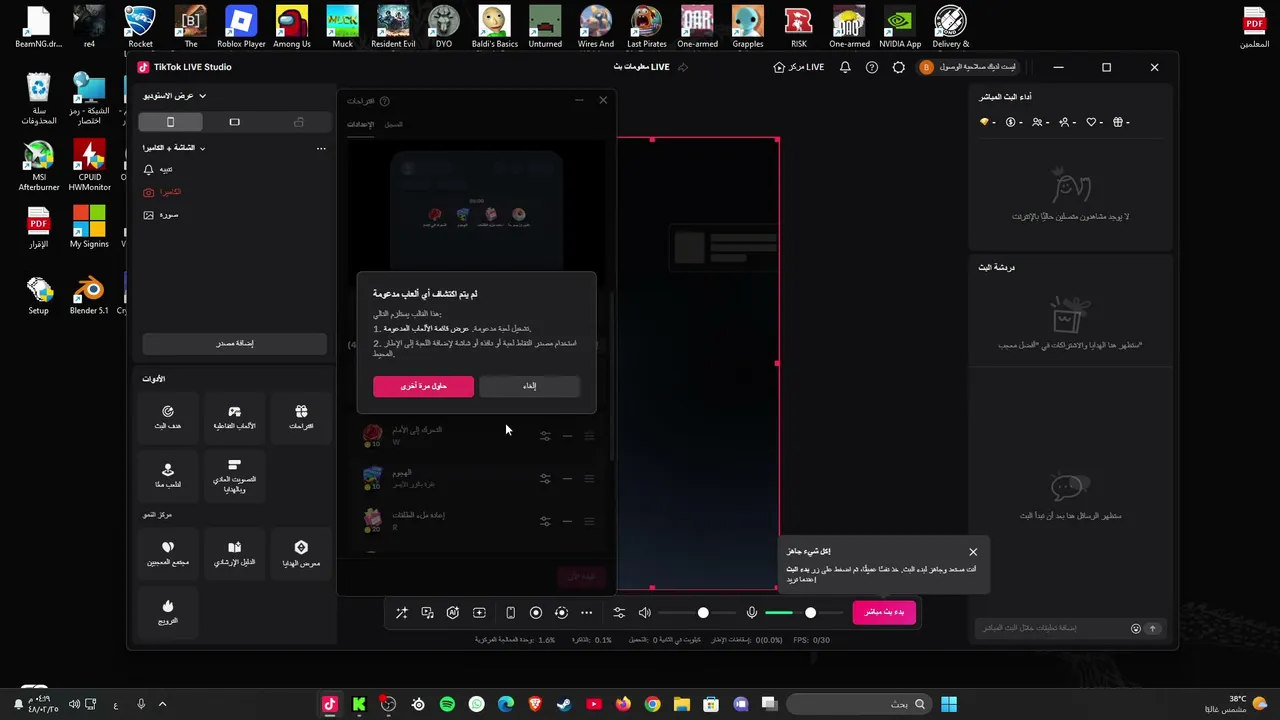
Task: Click the record circle icon in the bottom toolbar
Action: [x=536, y=613]
